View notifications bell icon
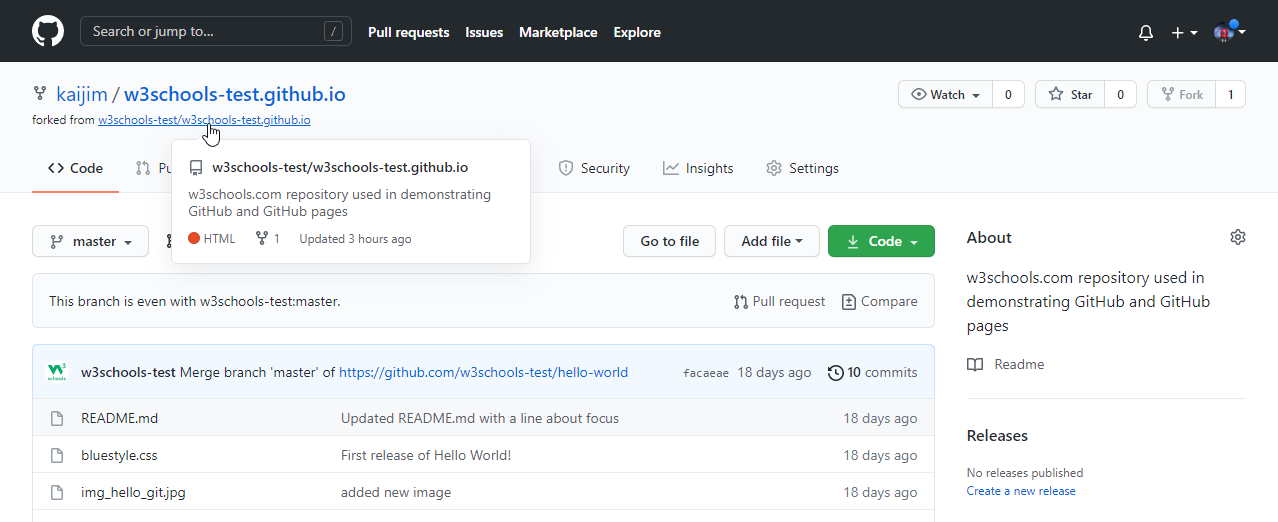Image resolution: width=1278 pixels, height=522 pixels. pos(1146,32)
